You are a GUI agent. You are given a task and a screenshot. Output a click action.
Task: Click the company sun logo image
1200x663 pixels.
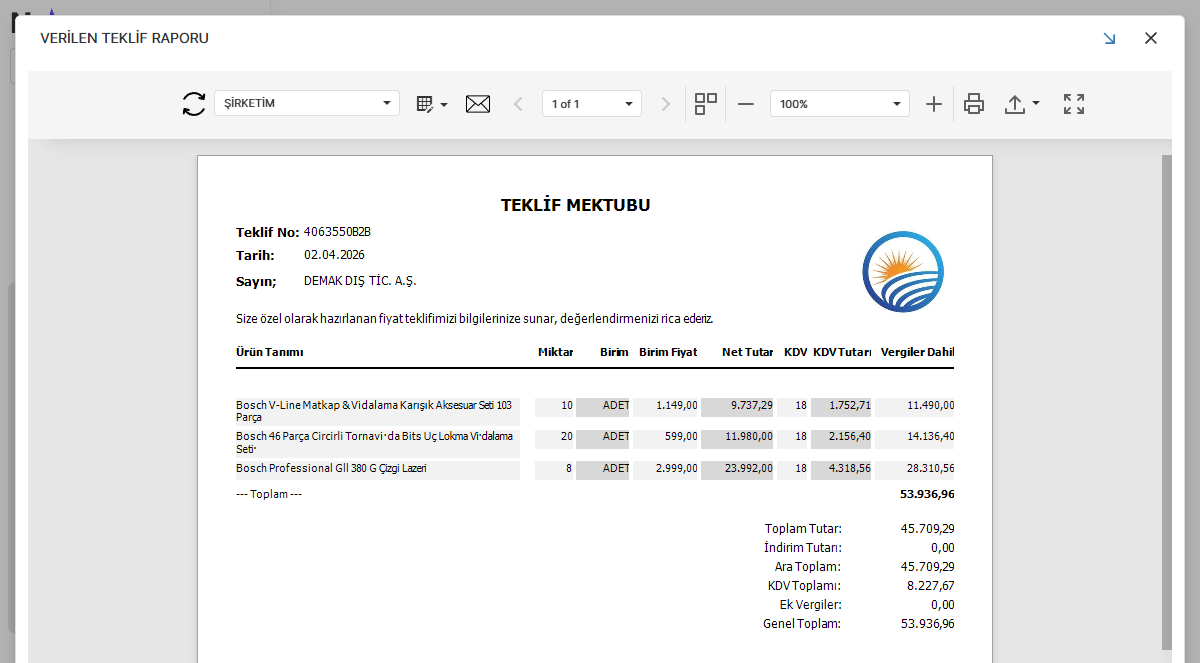903,272
